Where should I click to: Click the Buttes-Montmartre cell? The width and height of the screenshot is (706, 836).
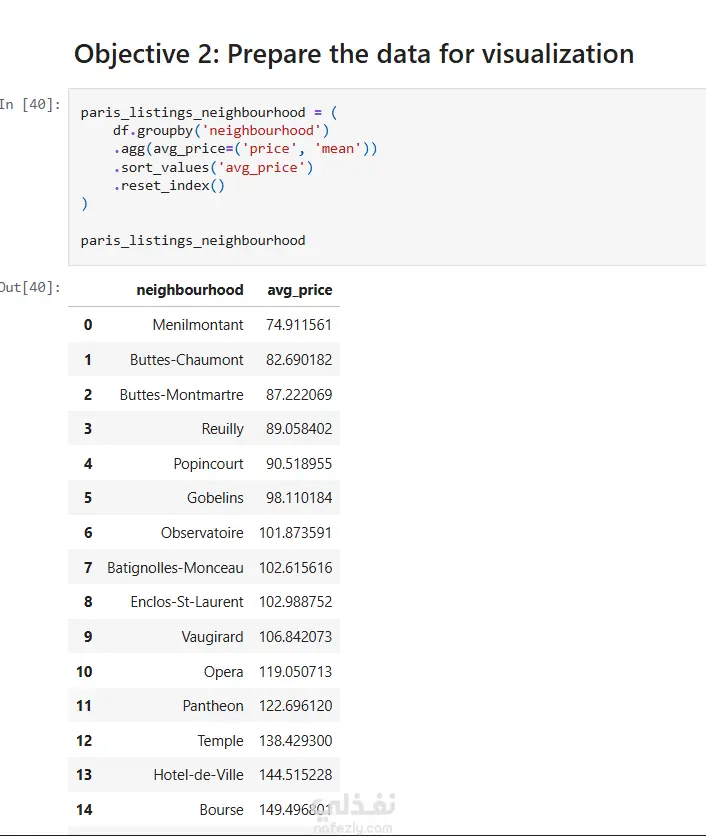pyautogui.click(x=181, y=395)
